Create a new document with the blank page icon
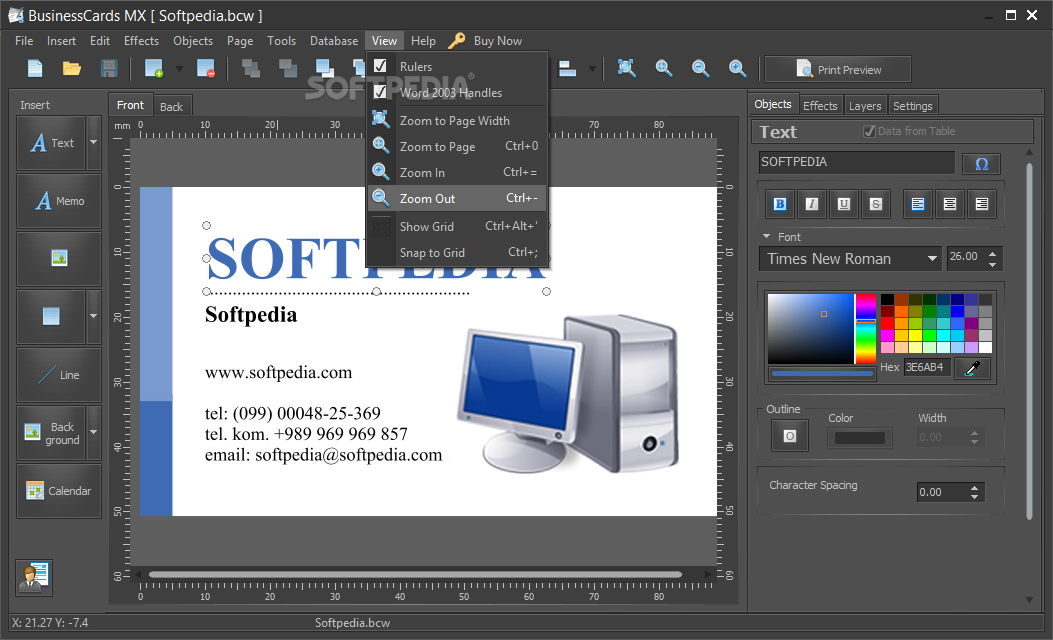This screenshot has height=640, width=1053. [35, 68]
